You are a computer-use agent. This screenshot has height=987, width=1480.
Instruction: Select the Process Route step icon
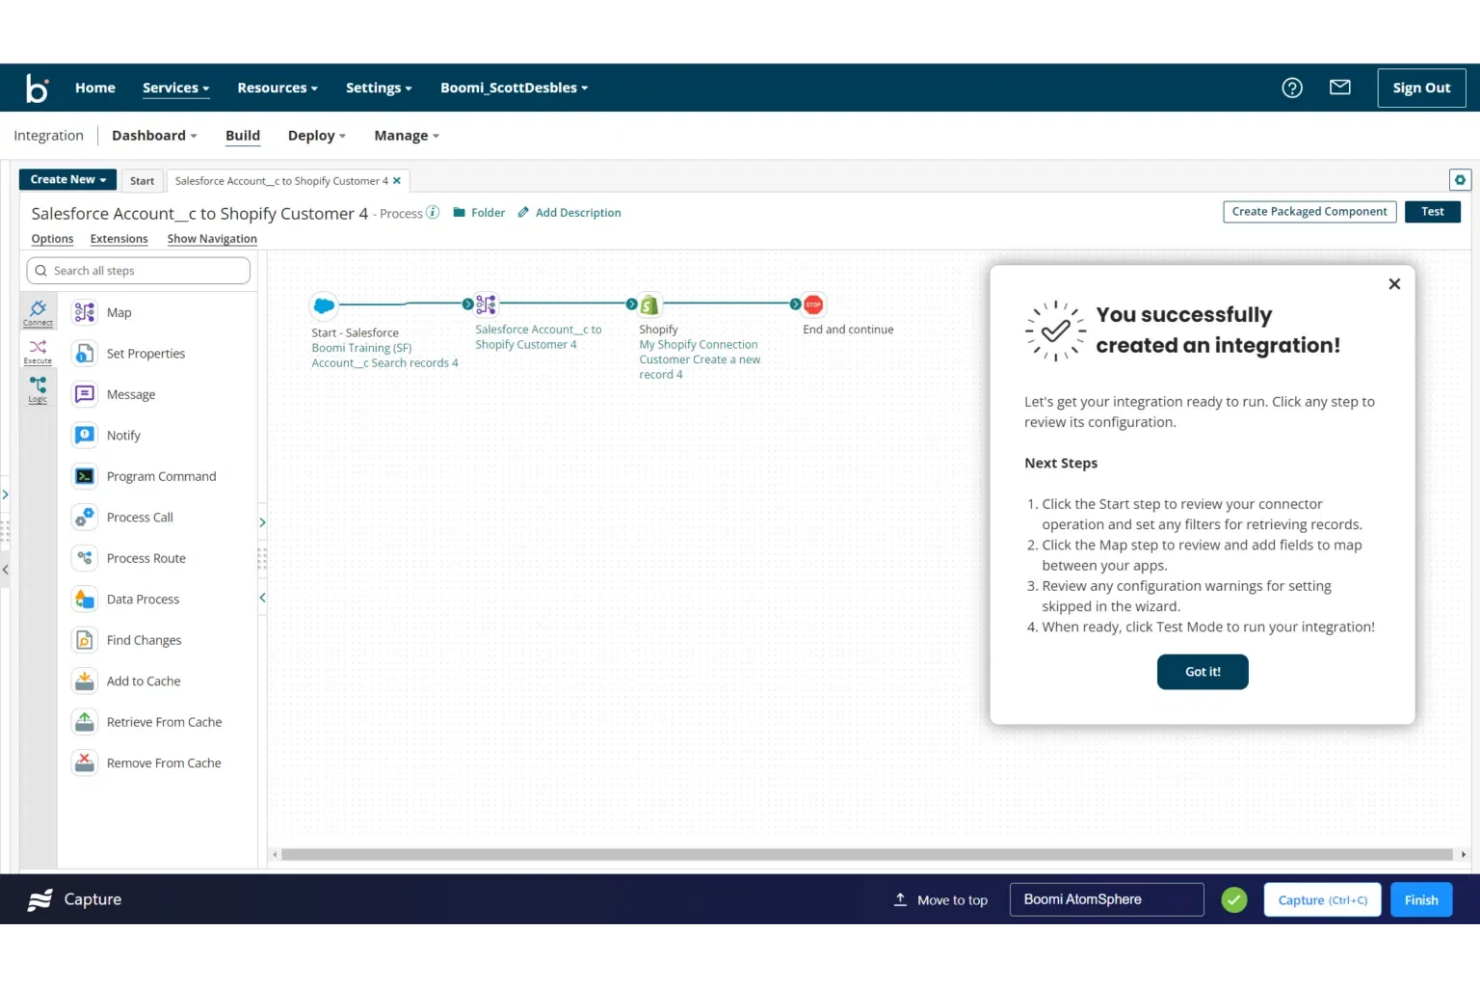click(84, 558)
